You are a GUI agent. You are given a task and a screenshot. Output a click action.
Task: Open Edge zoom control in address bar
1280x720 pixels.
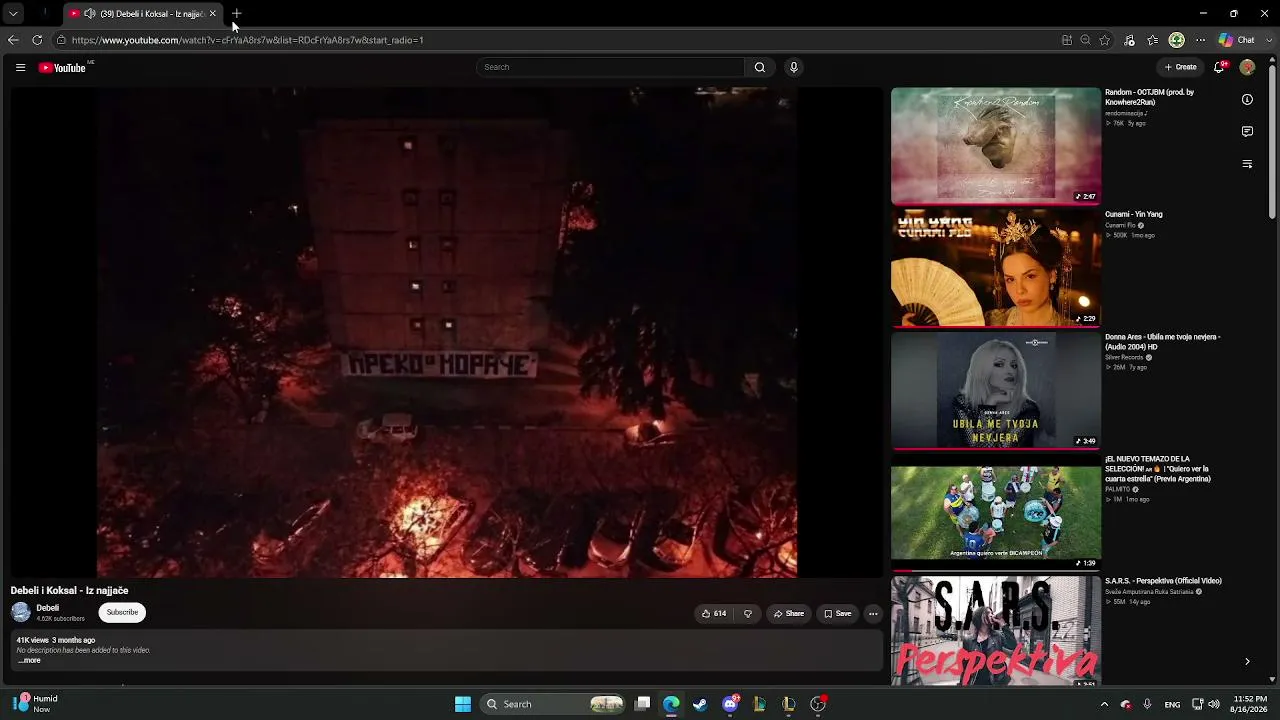[1086, 40]
